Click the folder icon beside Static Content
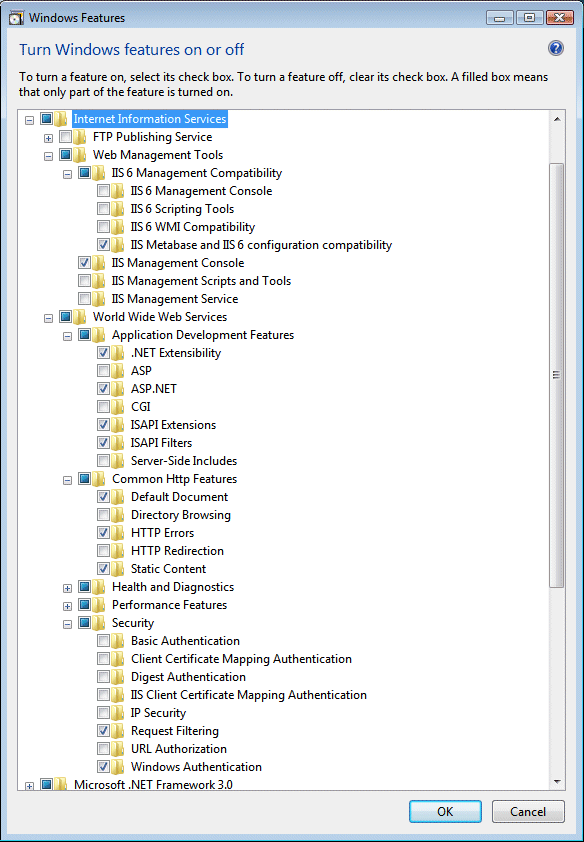Image resolution: width=584 pixels, height=842 pixels. click(118, 568)
